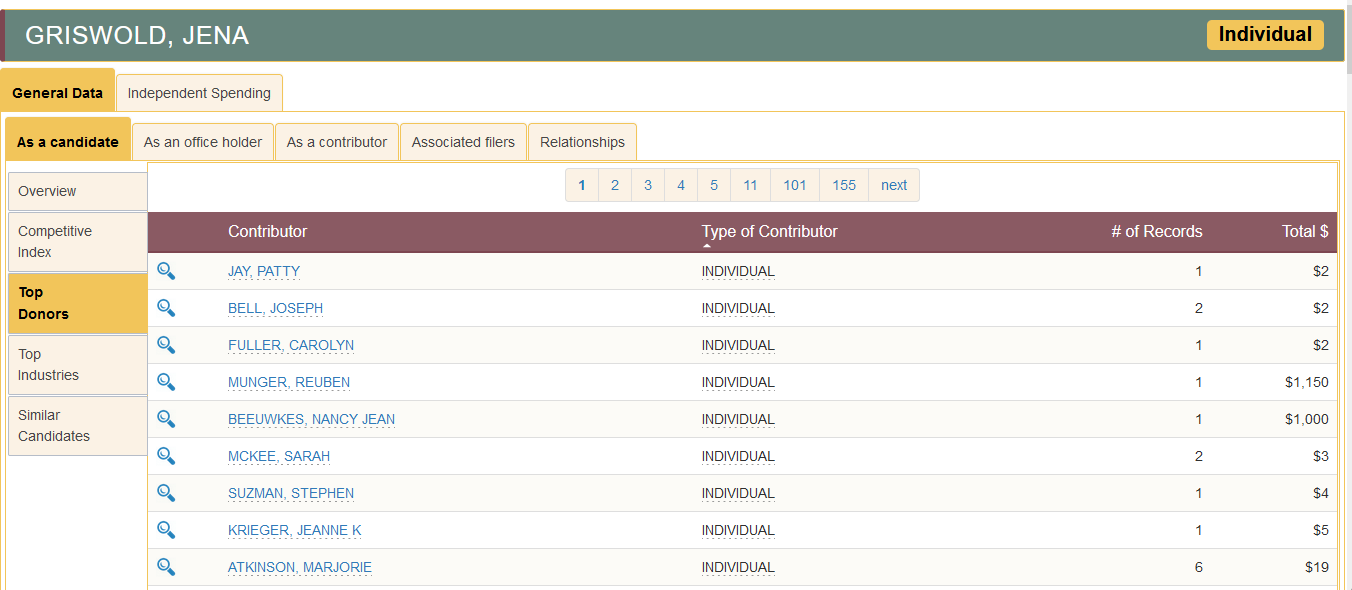
Task: Click INDIVIDUAL type in MUNGER, REUBEN row
Action: 738,382
